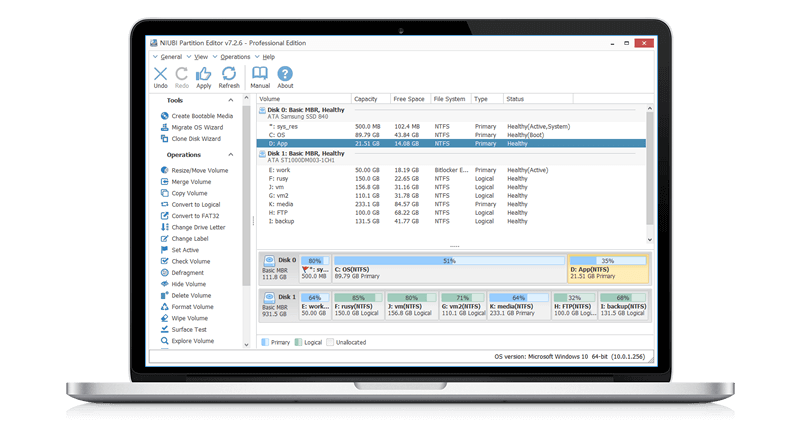Click the Convert to FAT32 icon
Screen dimensions: 800x436
click(164, 216)
